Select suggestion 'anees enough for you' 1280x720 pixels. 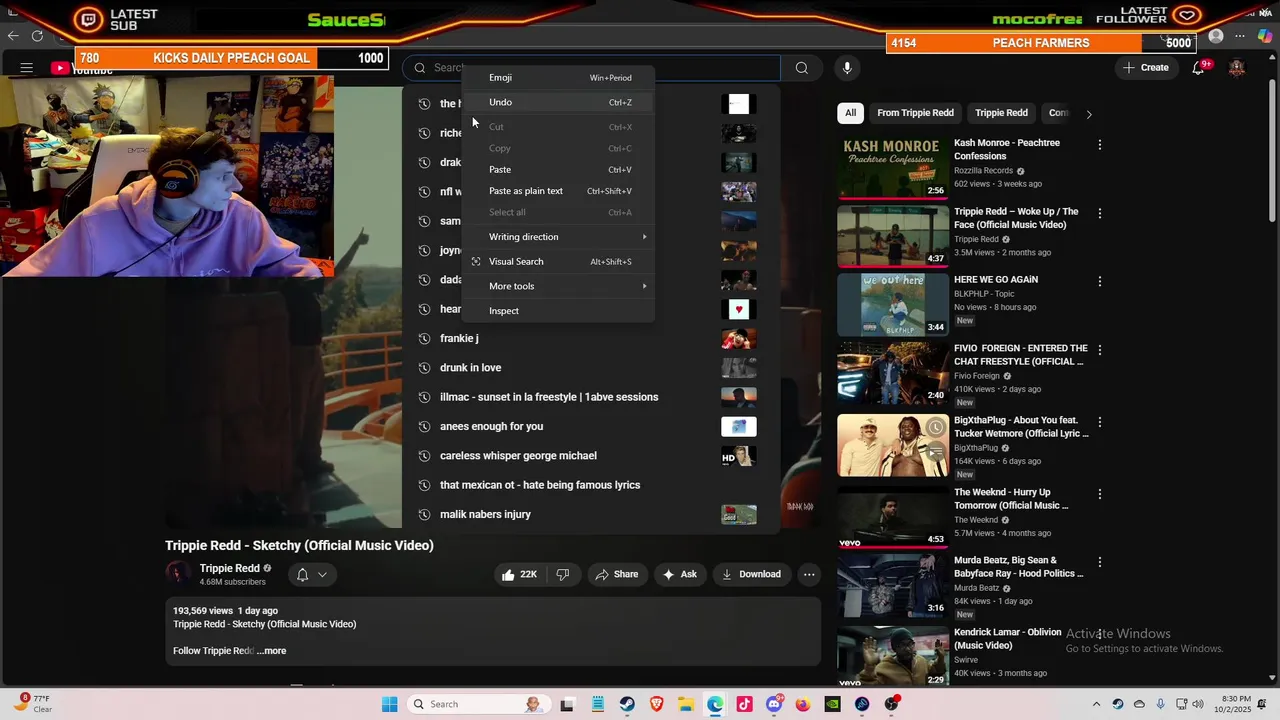click(591, 426)
